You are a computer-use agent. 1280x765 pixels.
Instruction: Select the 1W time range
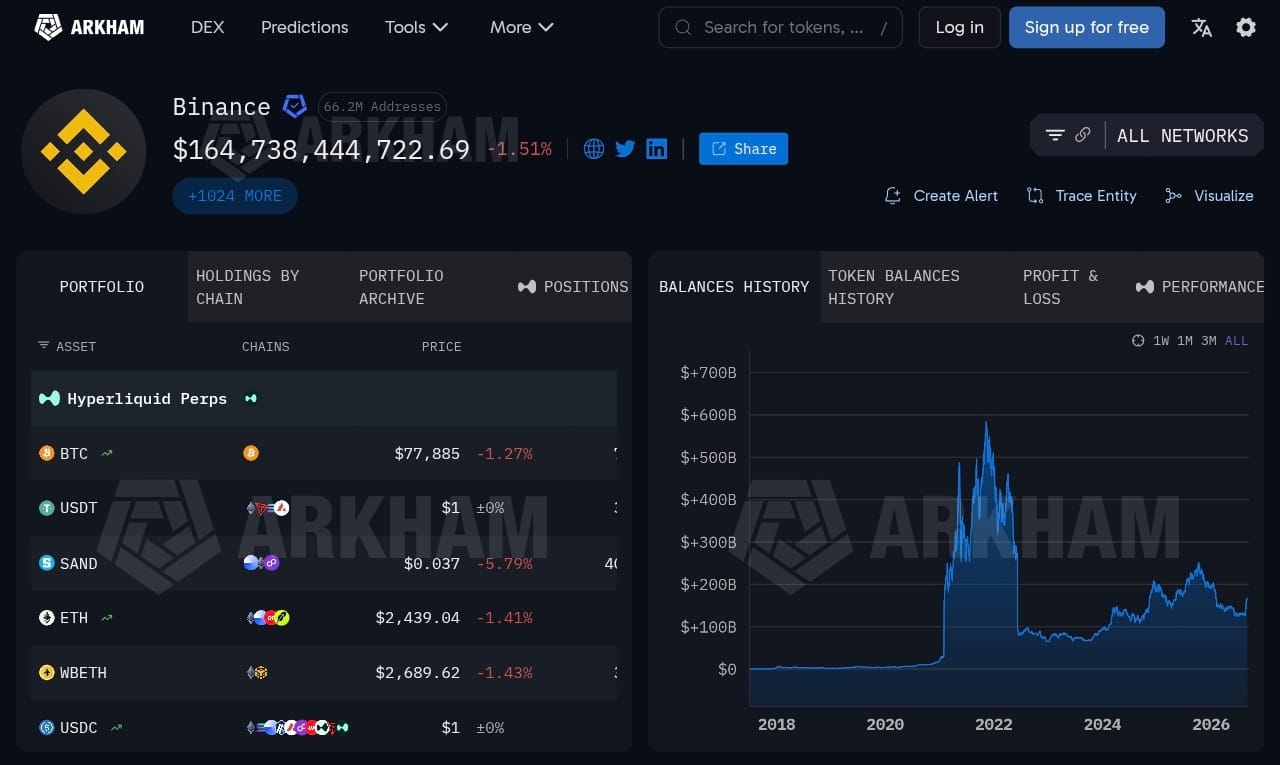click(1161, 341)
